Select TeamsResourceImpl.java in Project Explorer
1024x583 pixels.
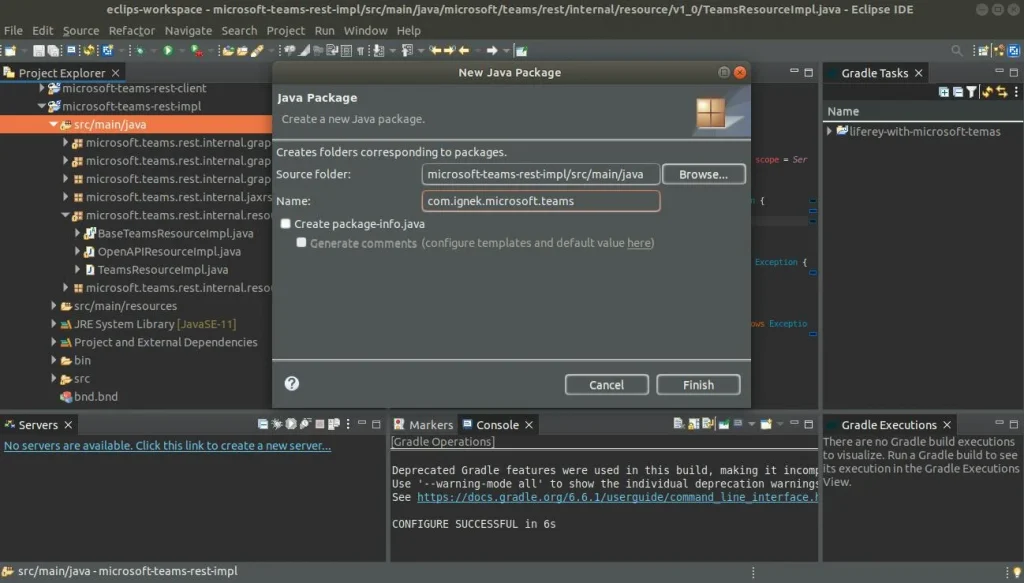click(163, 270)
